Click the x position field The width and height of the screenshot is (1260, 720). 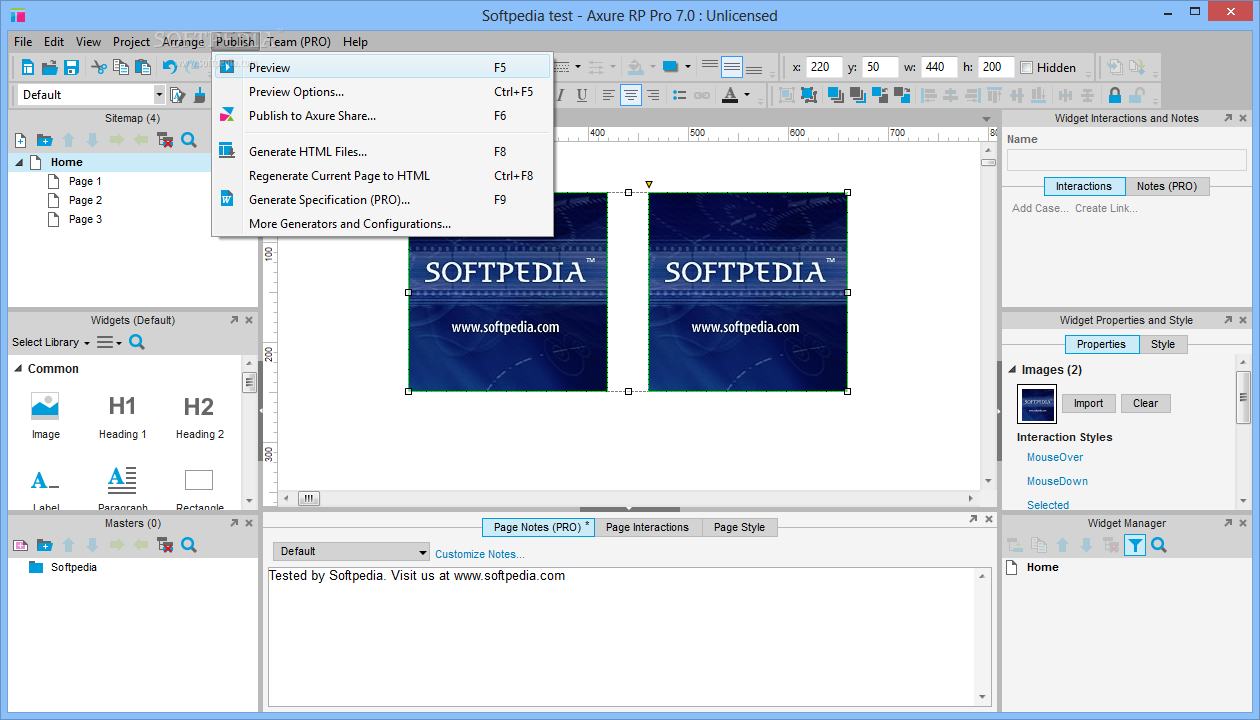click(x=825, y=67)
